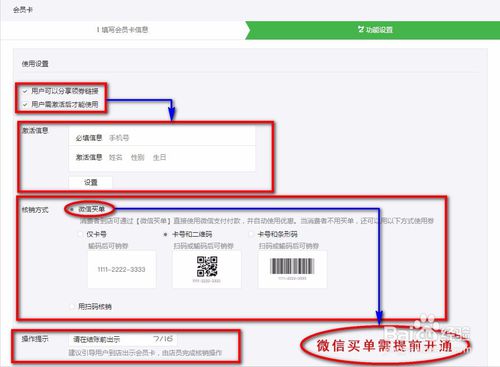Click 输码后可销券 caption under 仅卡号

pyautogui.click(x=108, y=246)
